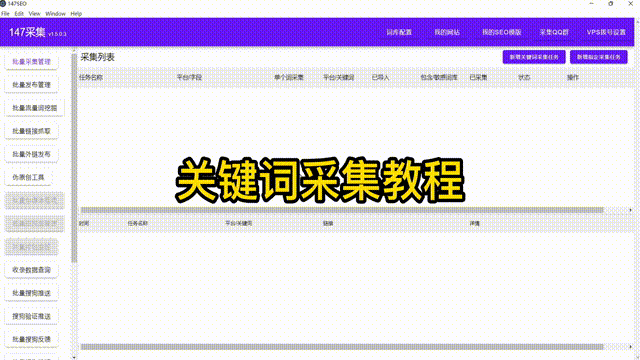The width and height of the screenshot is (640, 360).
Task: Open 搜狗验证推送 in the sidebar
Action: [31, 316]
